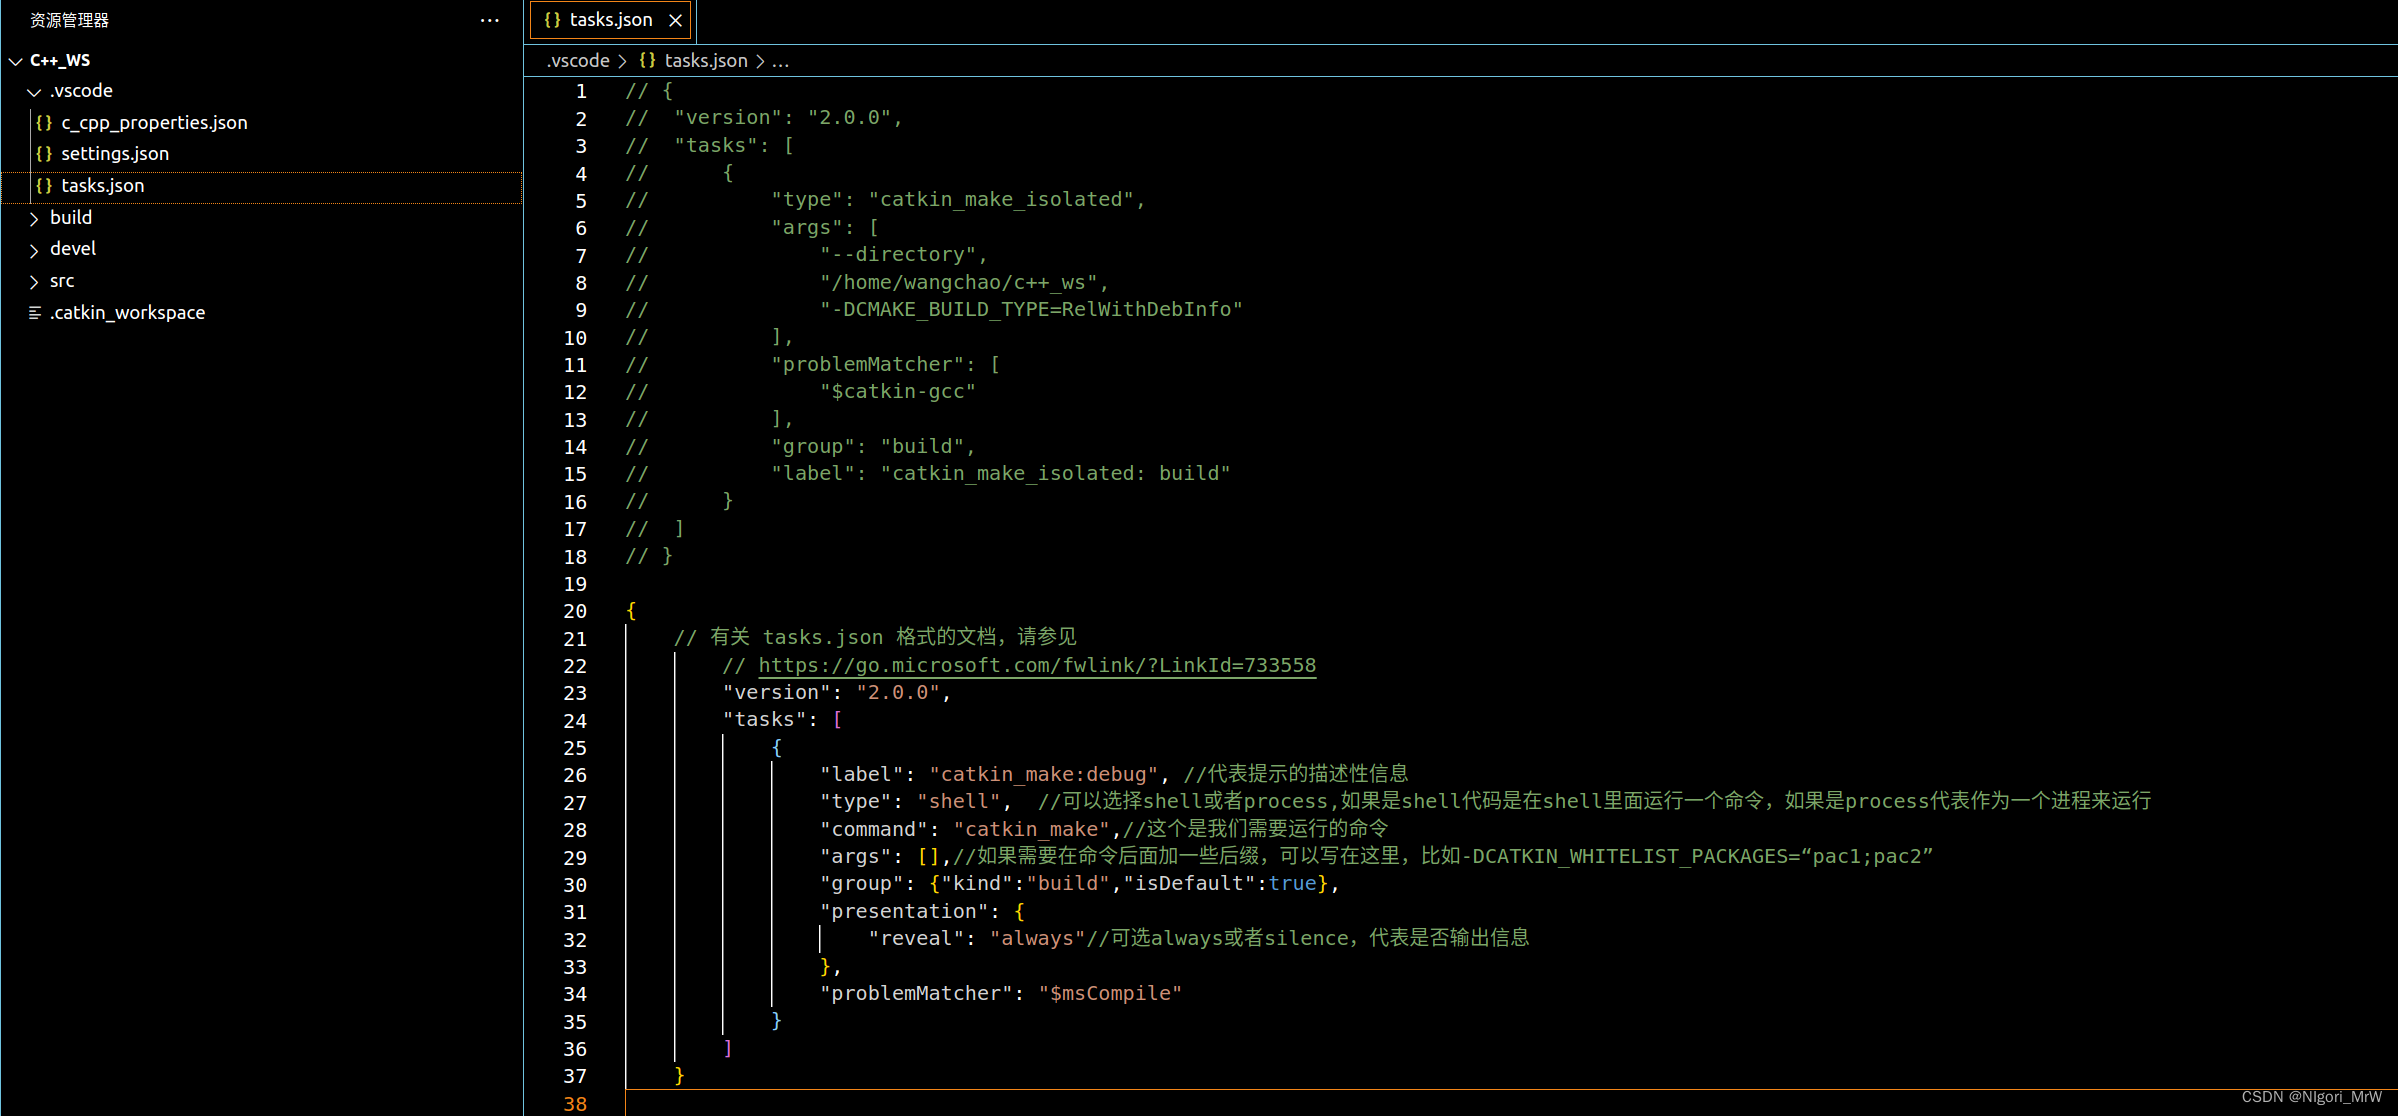This screenshot has height=1116, width=2398.
Task: Expand the build folder
Action: [33, 217]
